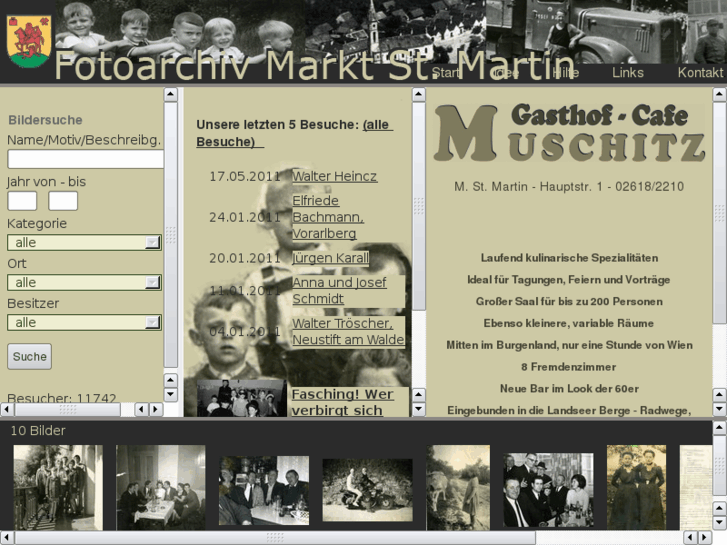The height and width of the screenshot is (545, 727).
Task: Click the search panel vertical scrollbar thumb
Action: click(171, 234)
